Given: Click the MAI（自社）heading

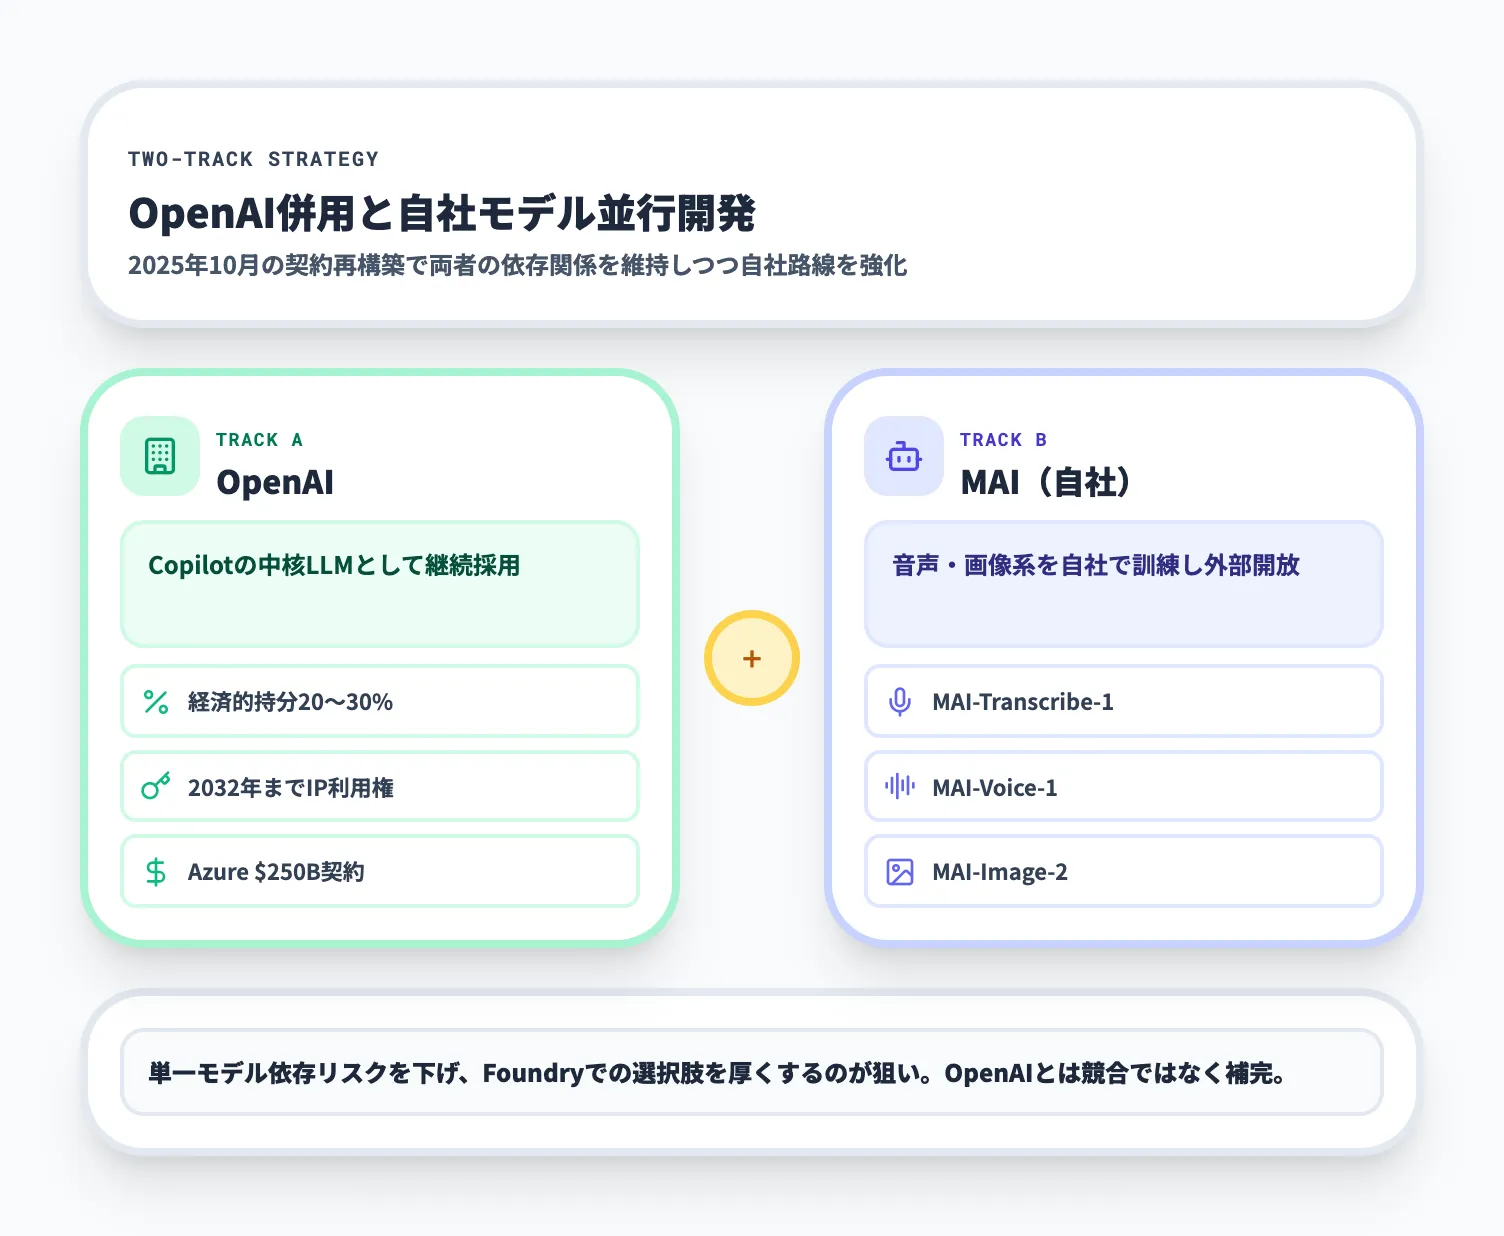Looking at the screenshot, I should 1046,482.
